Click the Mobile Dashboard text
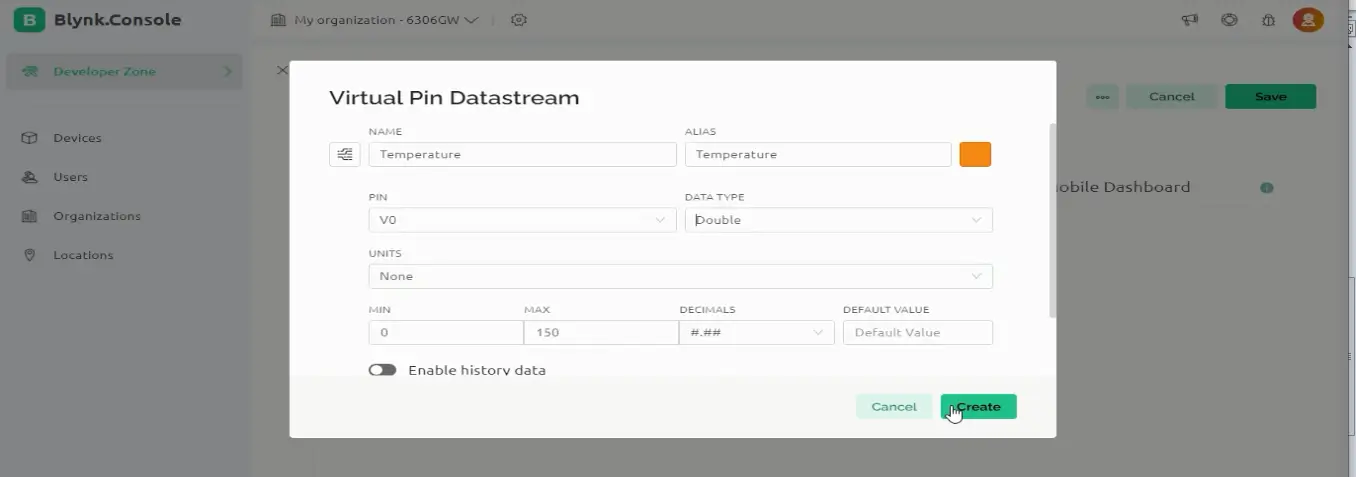Screen dimensions: 1356x477 pyautogui.click(x=1123, y=187)
